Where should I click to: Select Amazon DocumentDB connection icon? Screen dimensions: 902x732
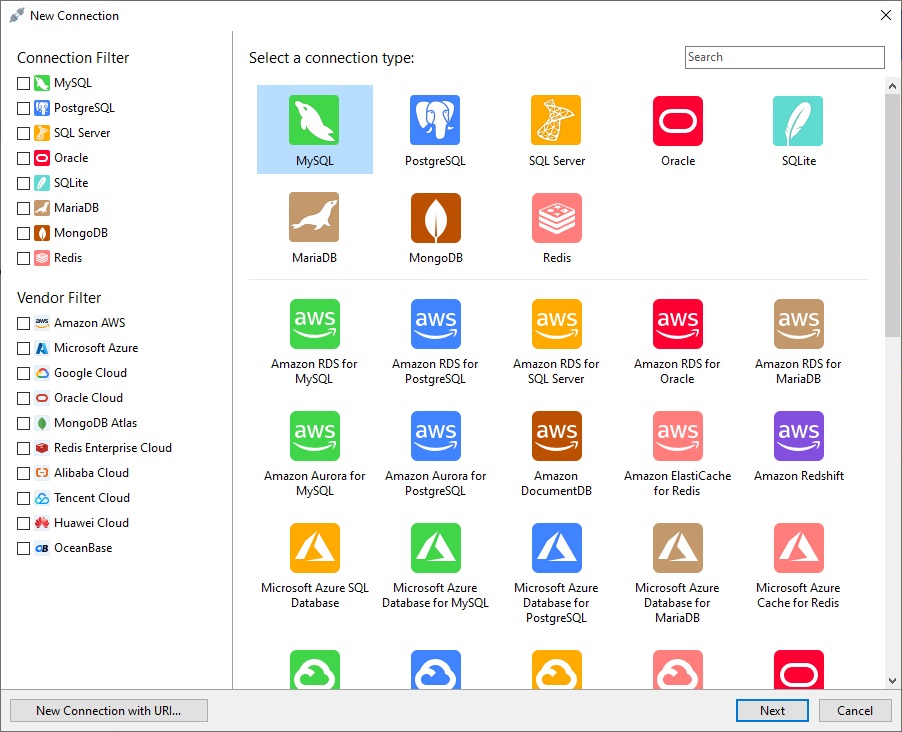click(x=556, y=436)
